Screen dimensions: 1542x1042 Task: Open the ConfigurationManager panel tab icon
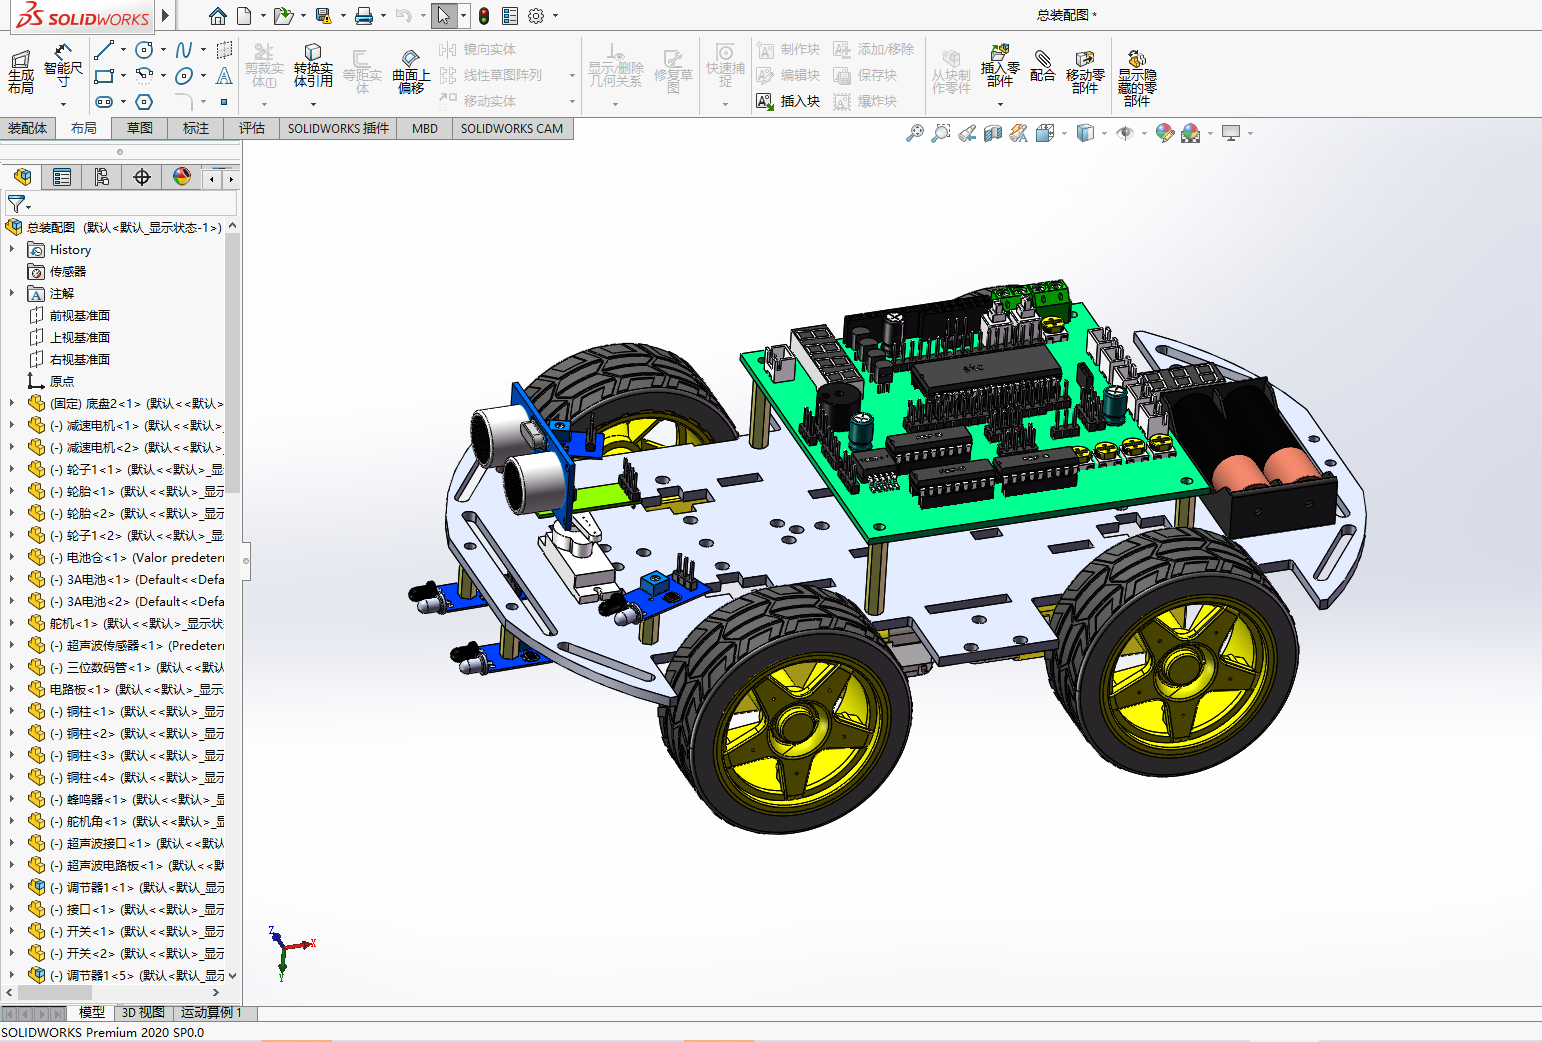[x=102, y=177]
